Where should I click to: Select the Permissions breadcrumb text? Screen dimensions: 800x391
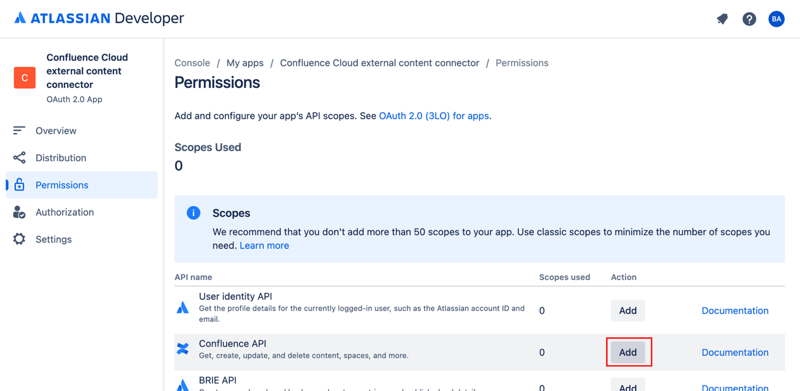point(522,63)
